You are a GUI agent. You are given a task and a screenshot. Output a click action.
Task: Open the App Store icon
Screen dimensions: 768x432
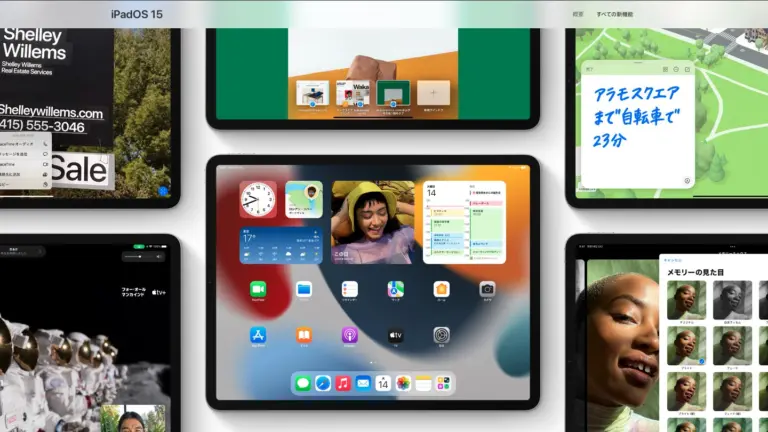(x=258, y=335)
